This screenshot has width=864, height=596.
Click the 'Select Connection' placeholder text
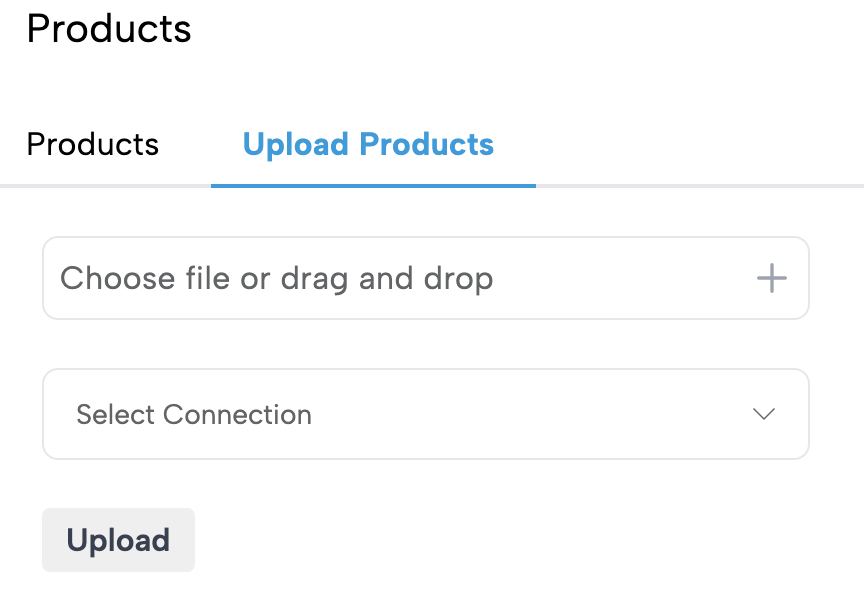(194, 414)
